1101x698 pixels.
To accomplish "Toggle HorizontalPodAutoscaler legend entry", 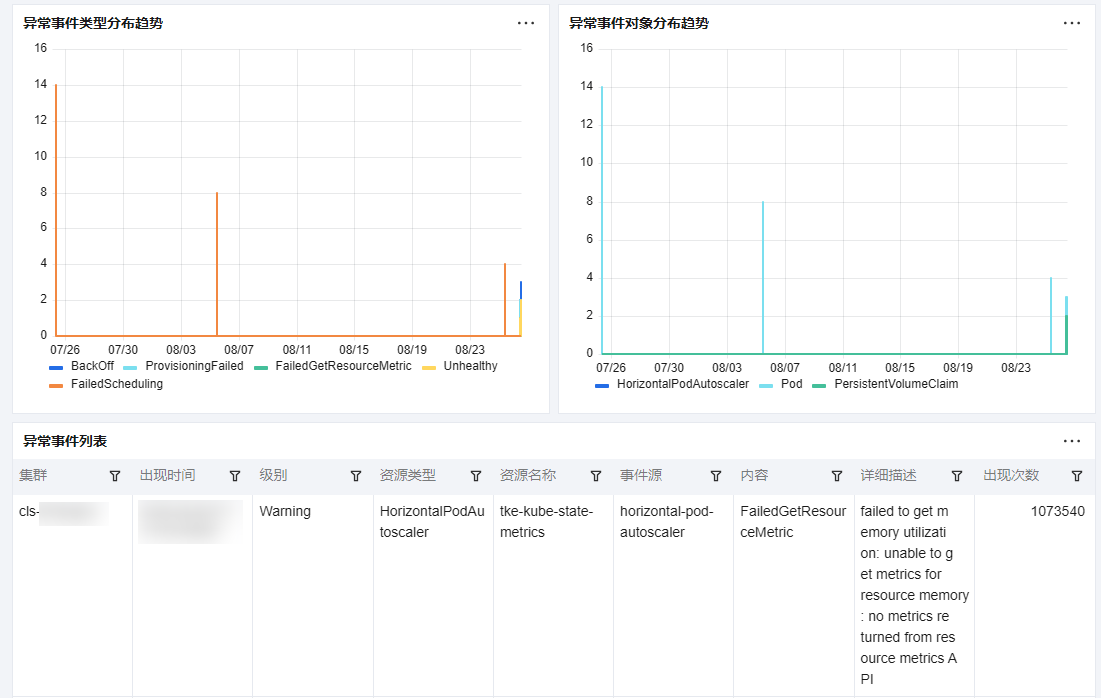I will click(681, 384).
